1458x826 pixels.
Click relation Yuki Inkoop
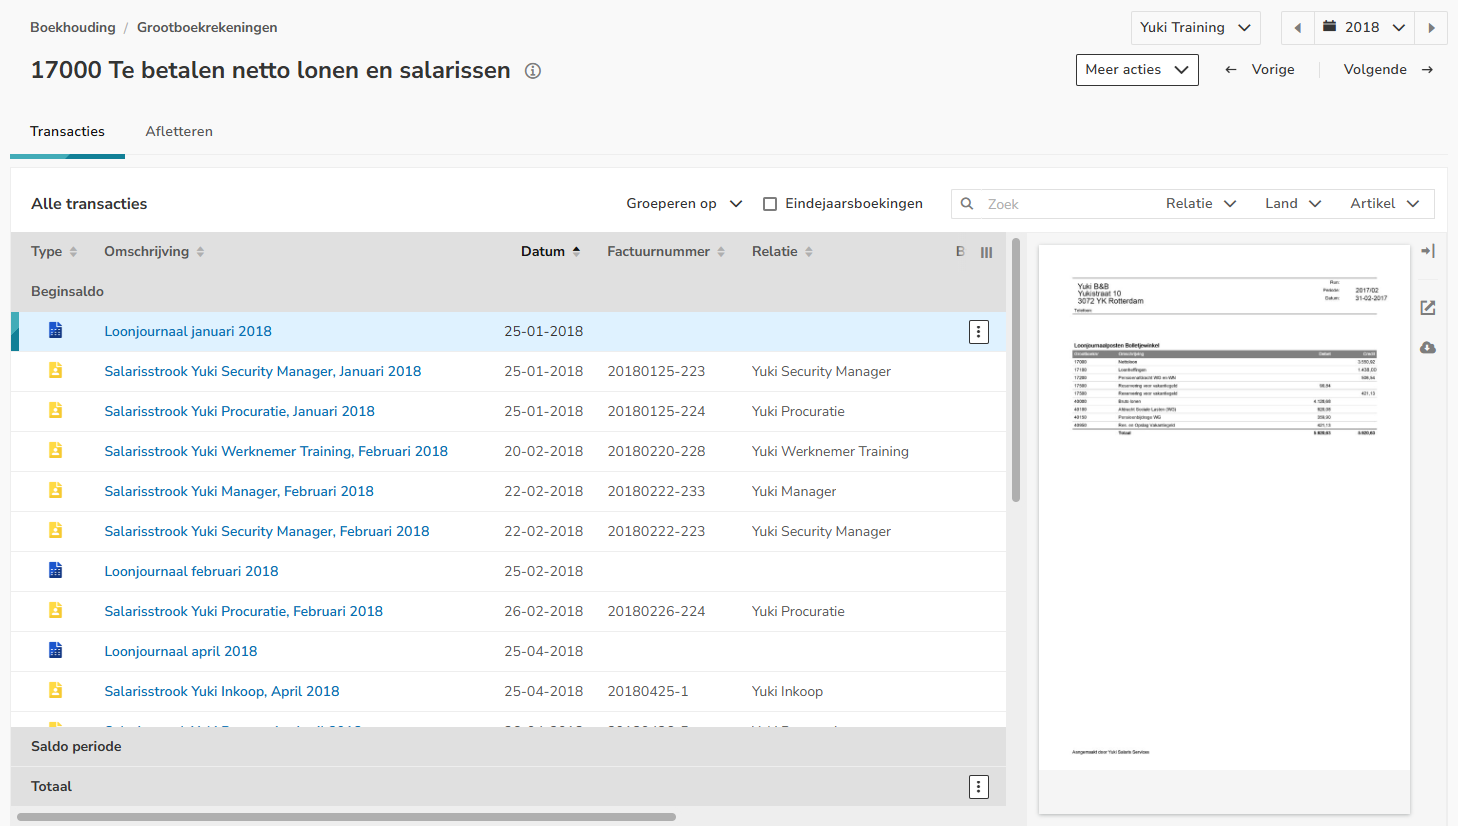[787, 692]
